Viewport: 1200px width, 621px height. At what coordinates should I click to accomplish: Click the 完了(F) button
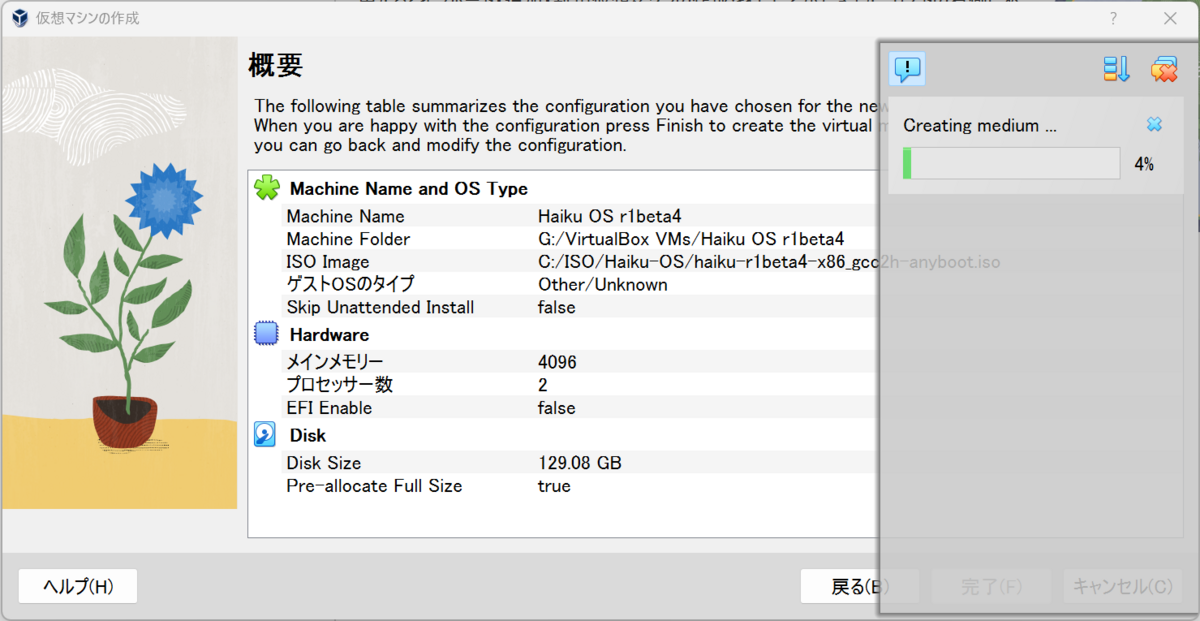(x=991, y=587)
